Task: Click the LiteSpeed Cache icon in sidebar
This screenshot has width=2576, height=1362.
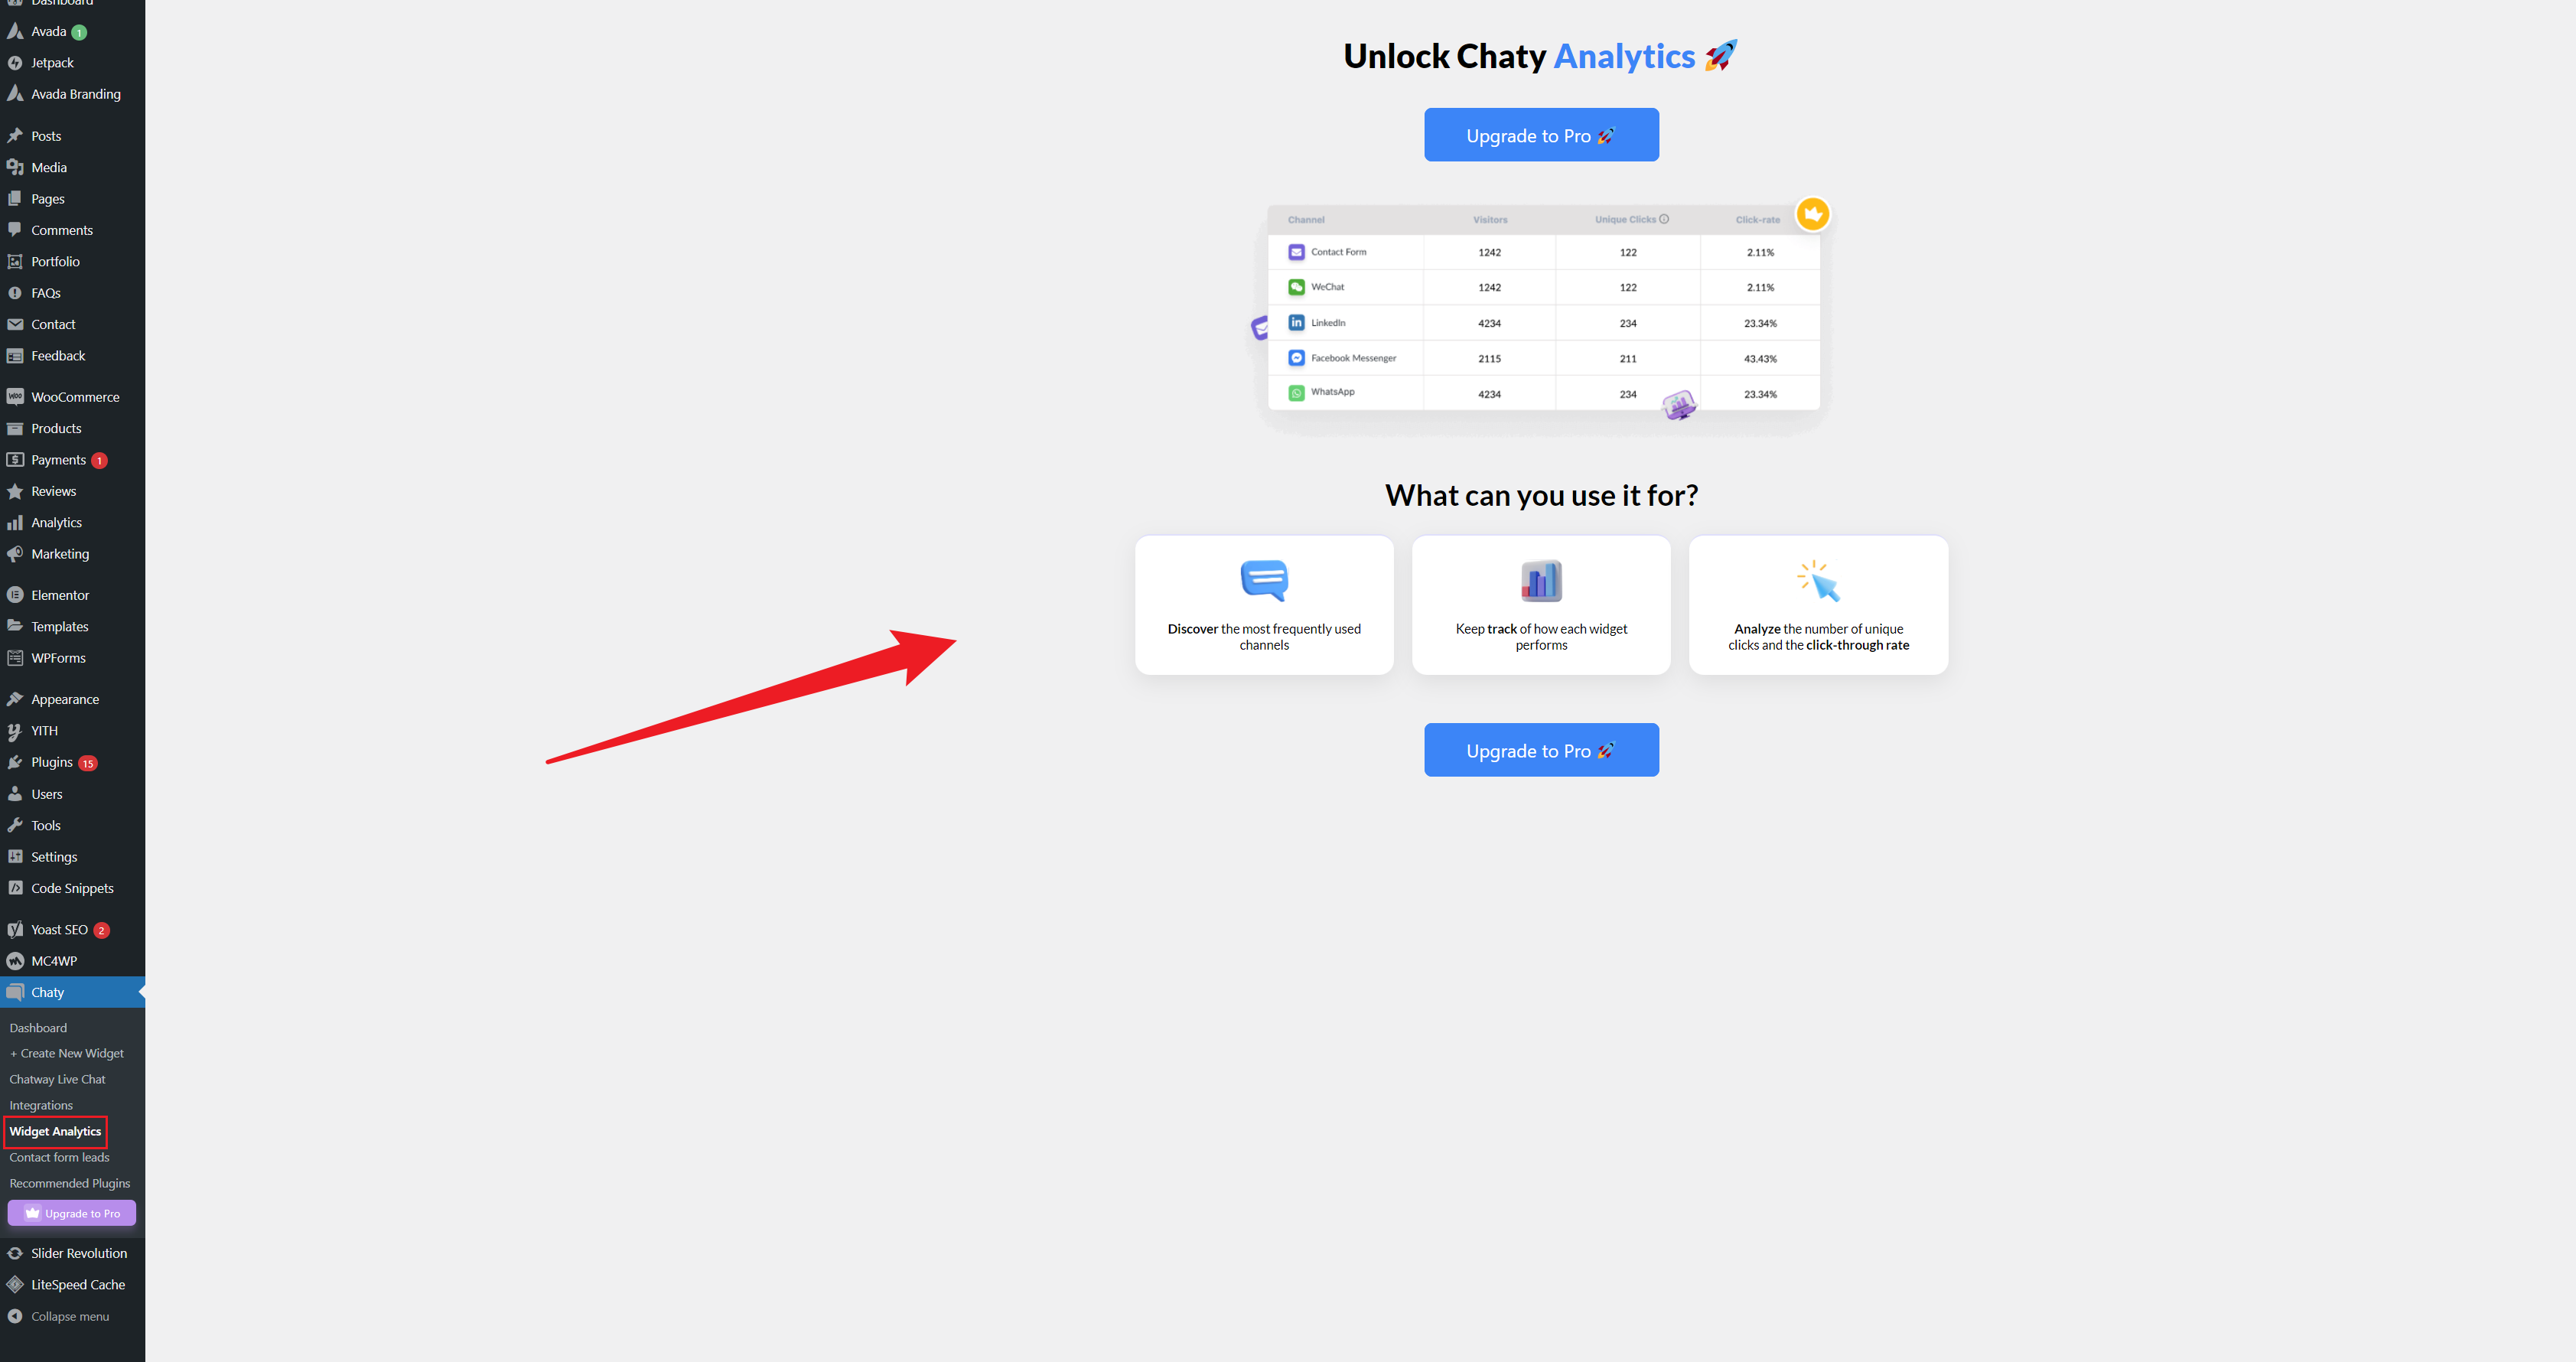Action: point(15,1284)
